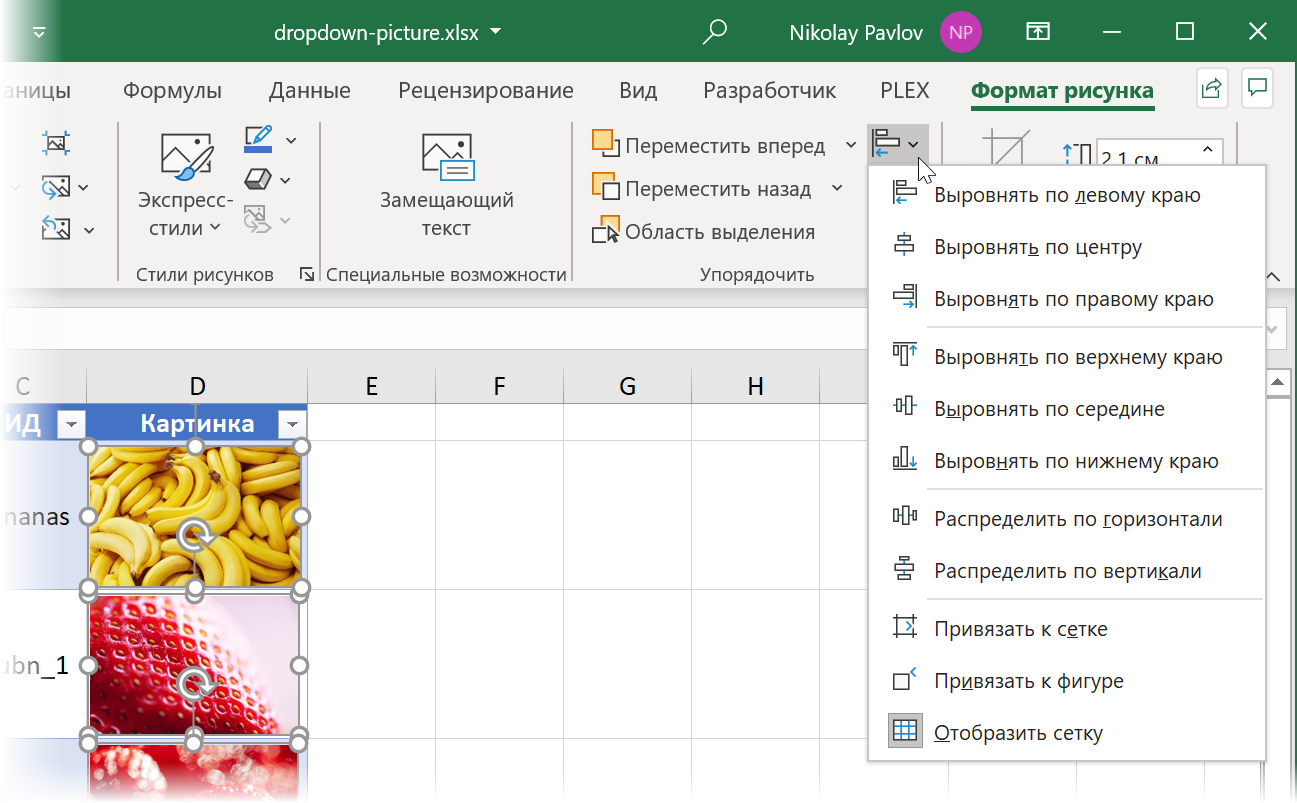Click the Change Picture icon
The image size is (1297, 803).
56,186
